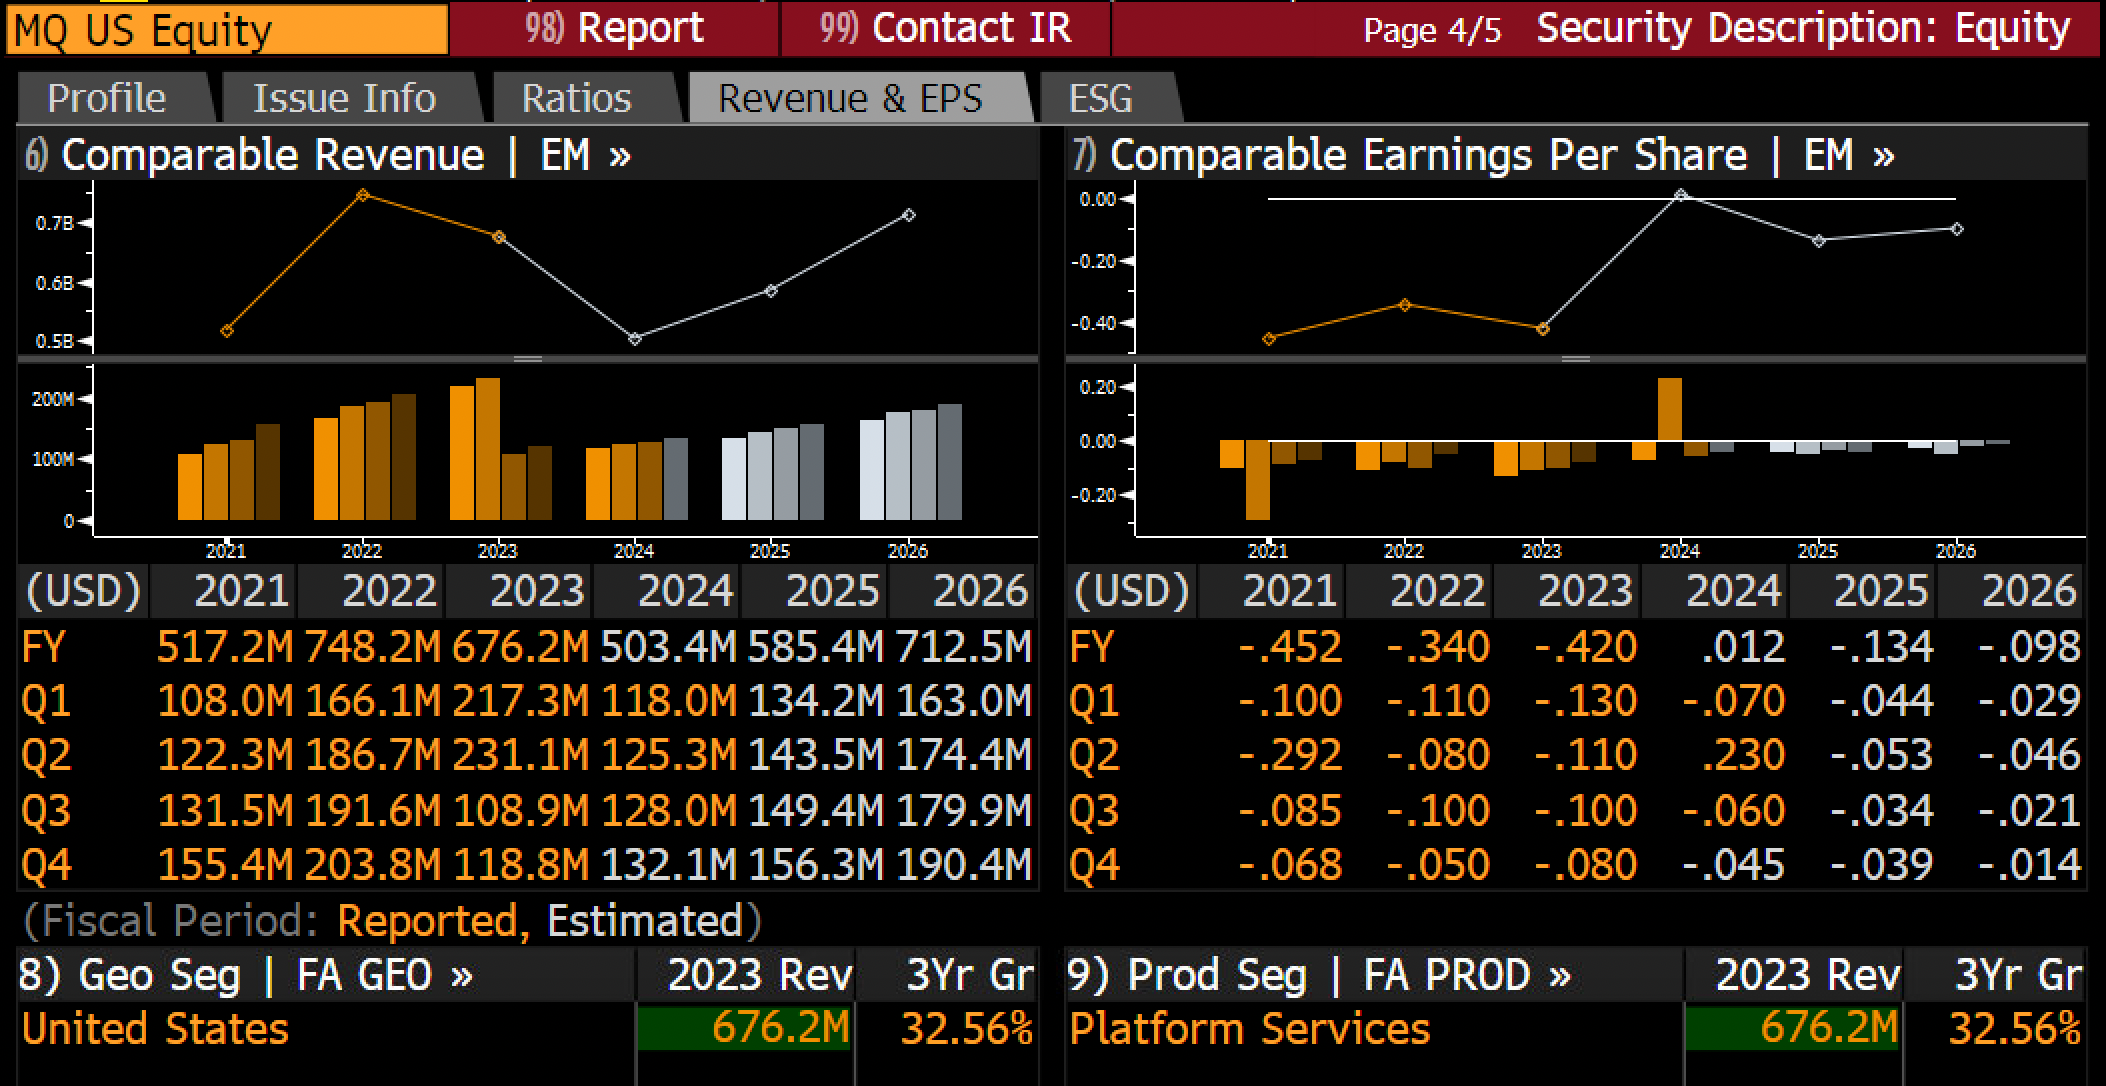Switch to the ESG tab
The width and height of the screenshot is (2106, 1086).
1103,98
